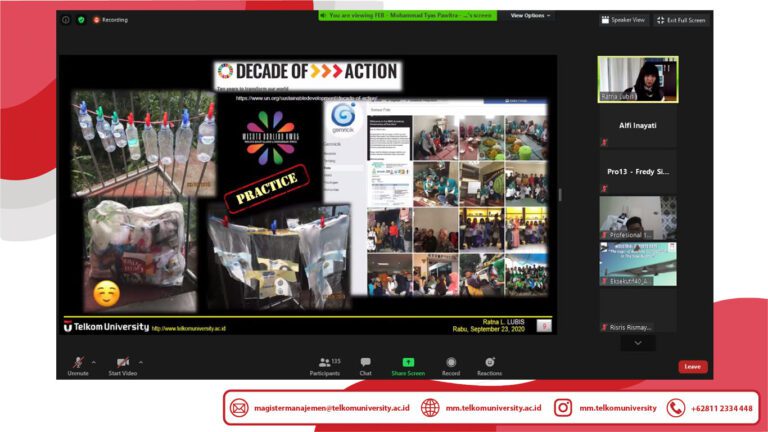Open the Chat panel
Viewport: 768px width, 432px height.
coord(365,365)
